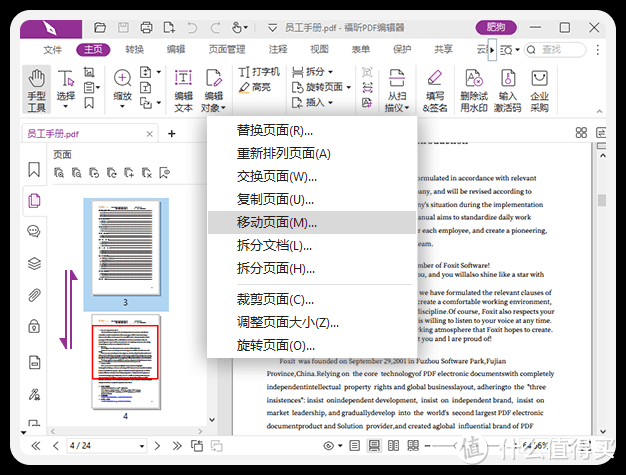
Task: Select Move Pages 移动页面(M)... menu item
Action: pyautogui.click(x=312, y=222)
